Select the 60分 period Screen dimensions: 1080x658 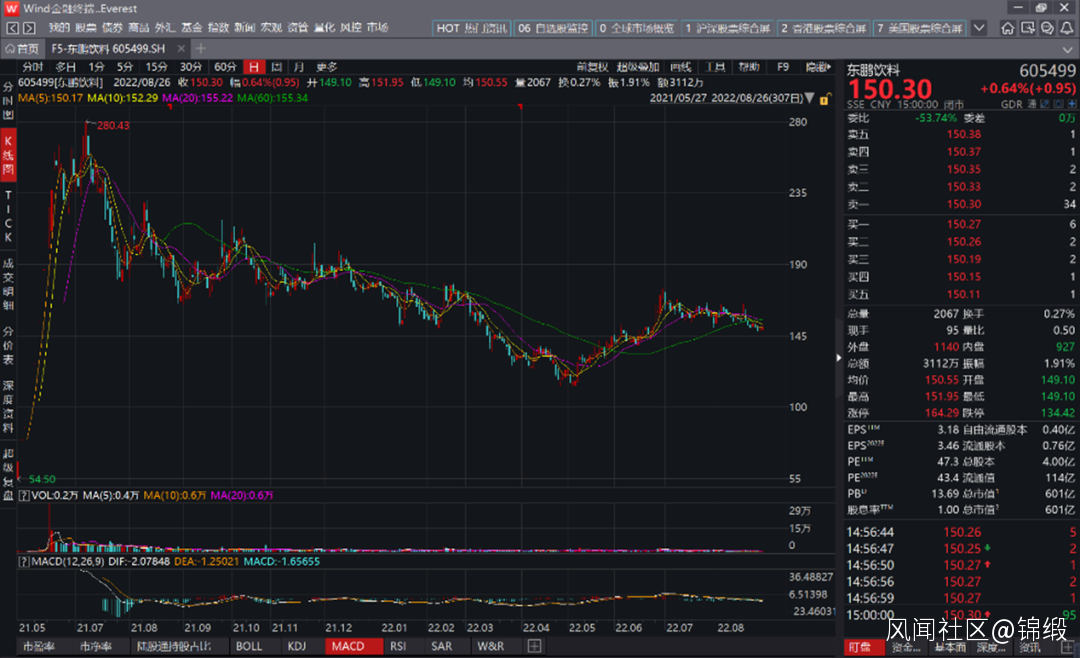225,67
